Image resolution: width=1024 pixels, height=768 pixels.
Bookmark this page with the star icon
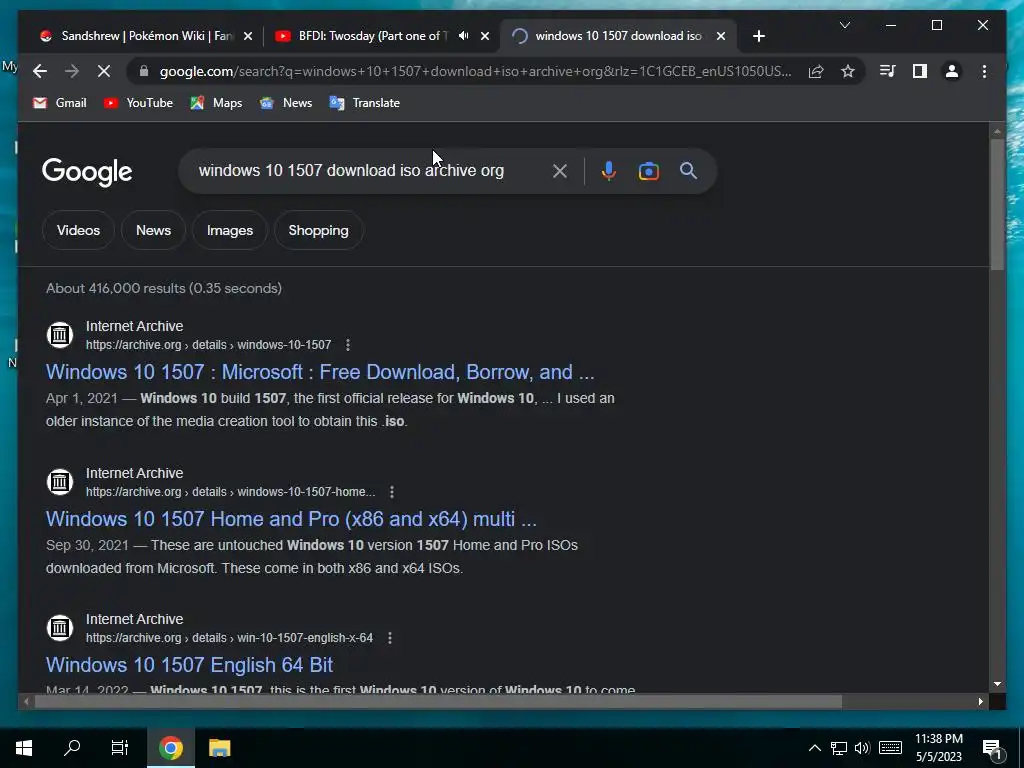[x=848, y=71]
